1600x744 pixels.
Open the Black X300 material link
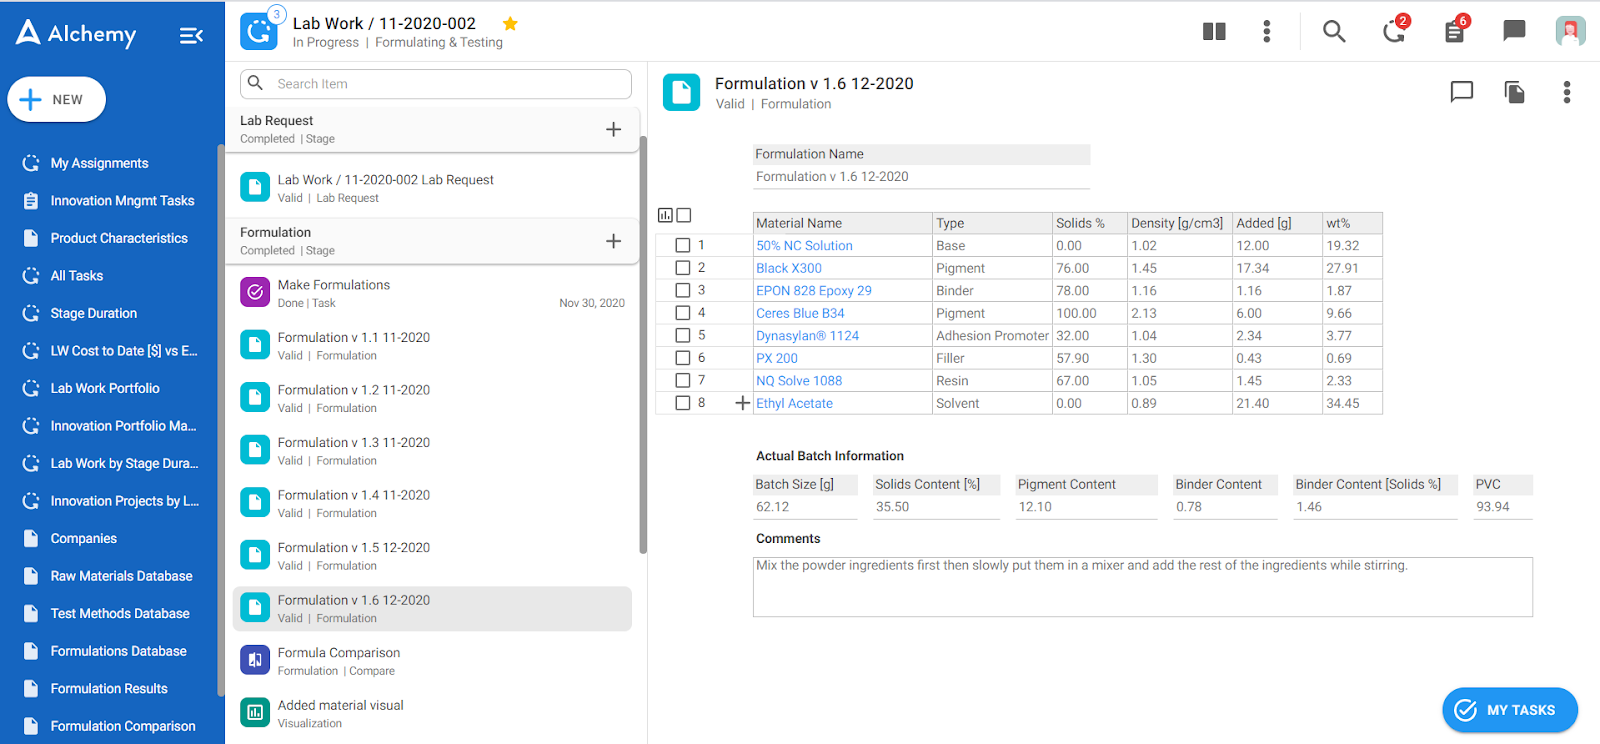tap(789, 268)
